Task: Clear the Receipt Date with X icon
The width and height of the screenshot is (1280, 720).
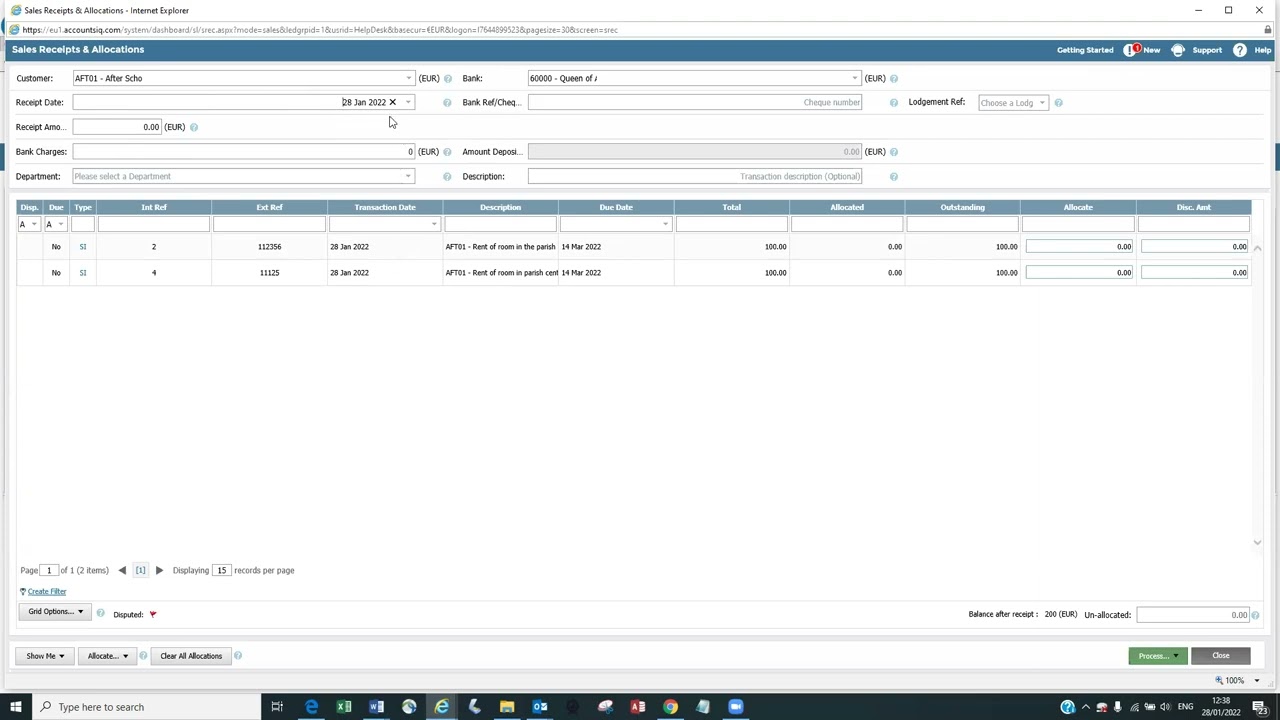Action: point(392,102)
